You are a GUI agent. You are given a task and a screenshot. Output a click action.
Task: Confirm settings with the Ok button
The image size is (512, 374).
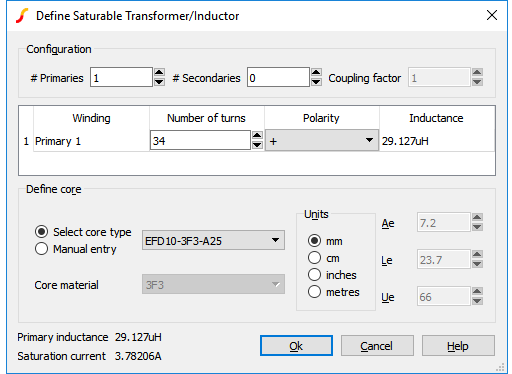coord(296,346)
